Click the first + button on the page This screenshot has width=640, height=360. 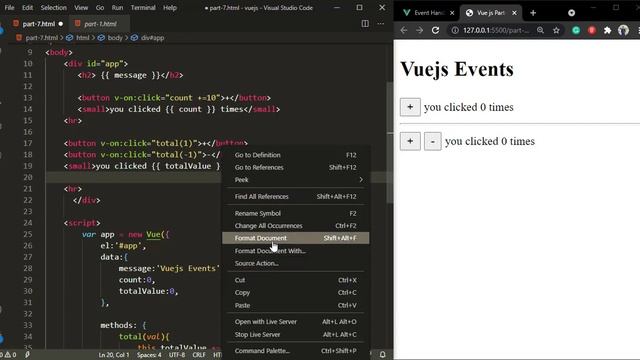coord(410,107)
